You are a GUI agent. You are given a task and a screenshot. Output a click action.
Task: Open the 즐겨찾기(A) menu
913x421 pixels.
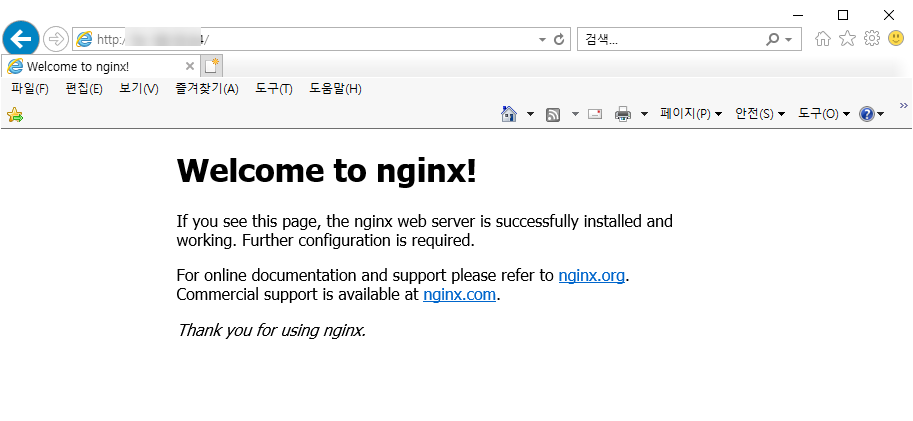[x=207, y=89]
